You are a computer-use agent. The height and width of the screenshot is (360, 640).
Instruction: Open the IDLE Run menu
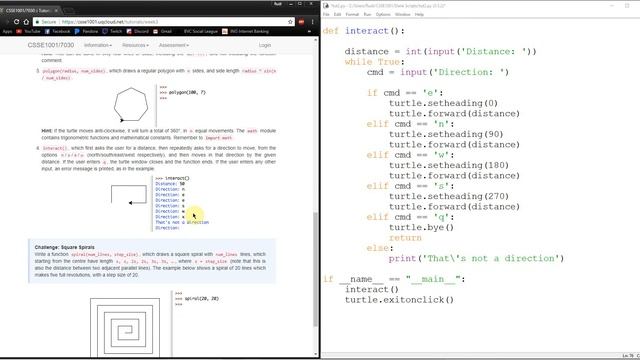[367, 14]
